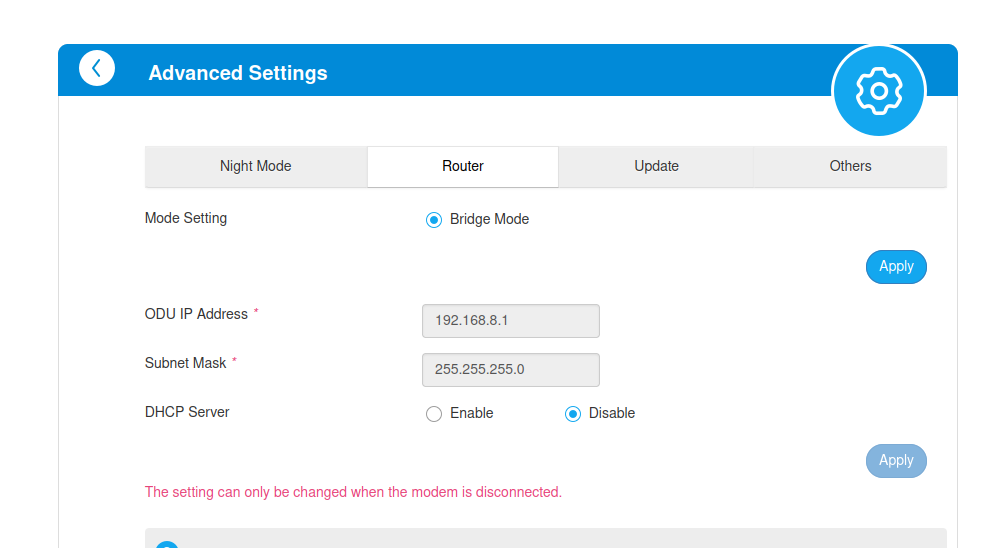Apply the Mode Setting change
Viewport: 994px width, 548px height.
[x=896, y=267]
